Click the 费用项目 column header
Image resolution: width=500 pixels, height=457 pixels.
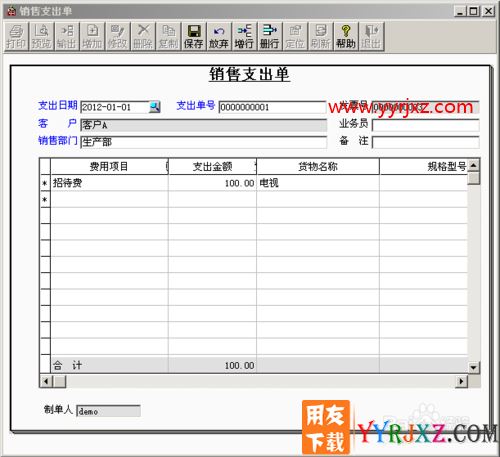coord(109,166)
